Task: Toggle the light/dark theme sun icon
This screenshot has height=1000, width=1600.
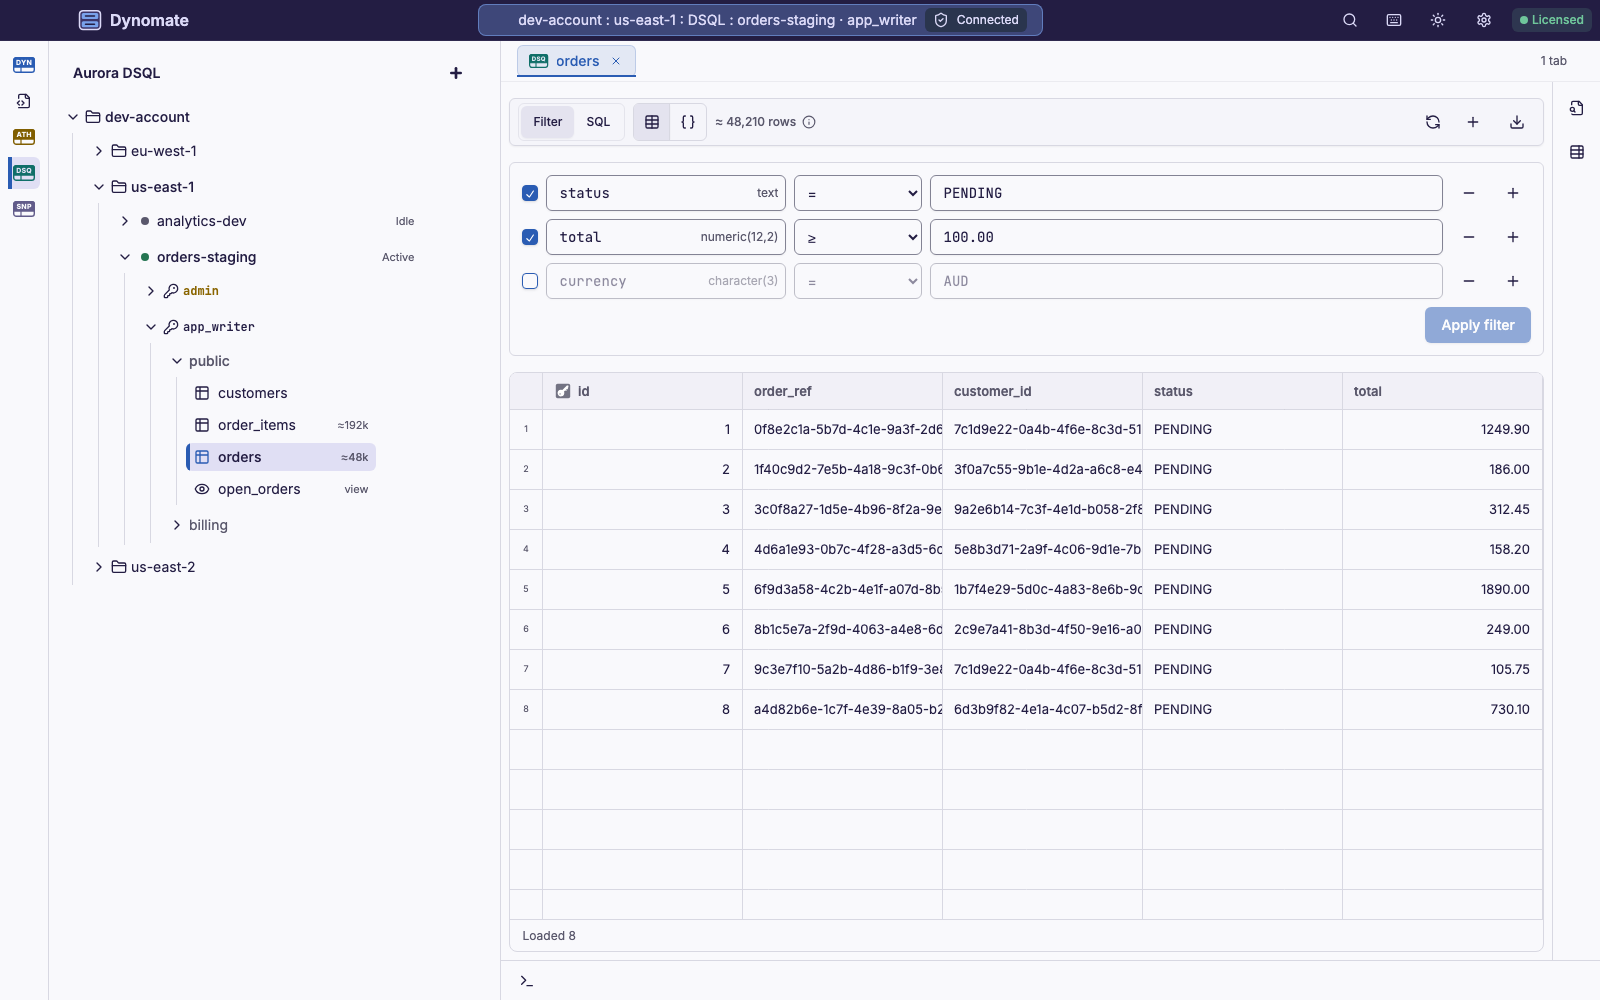Action: click(1438, 20)
